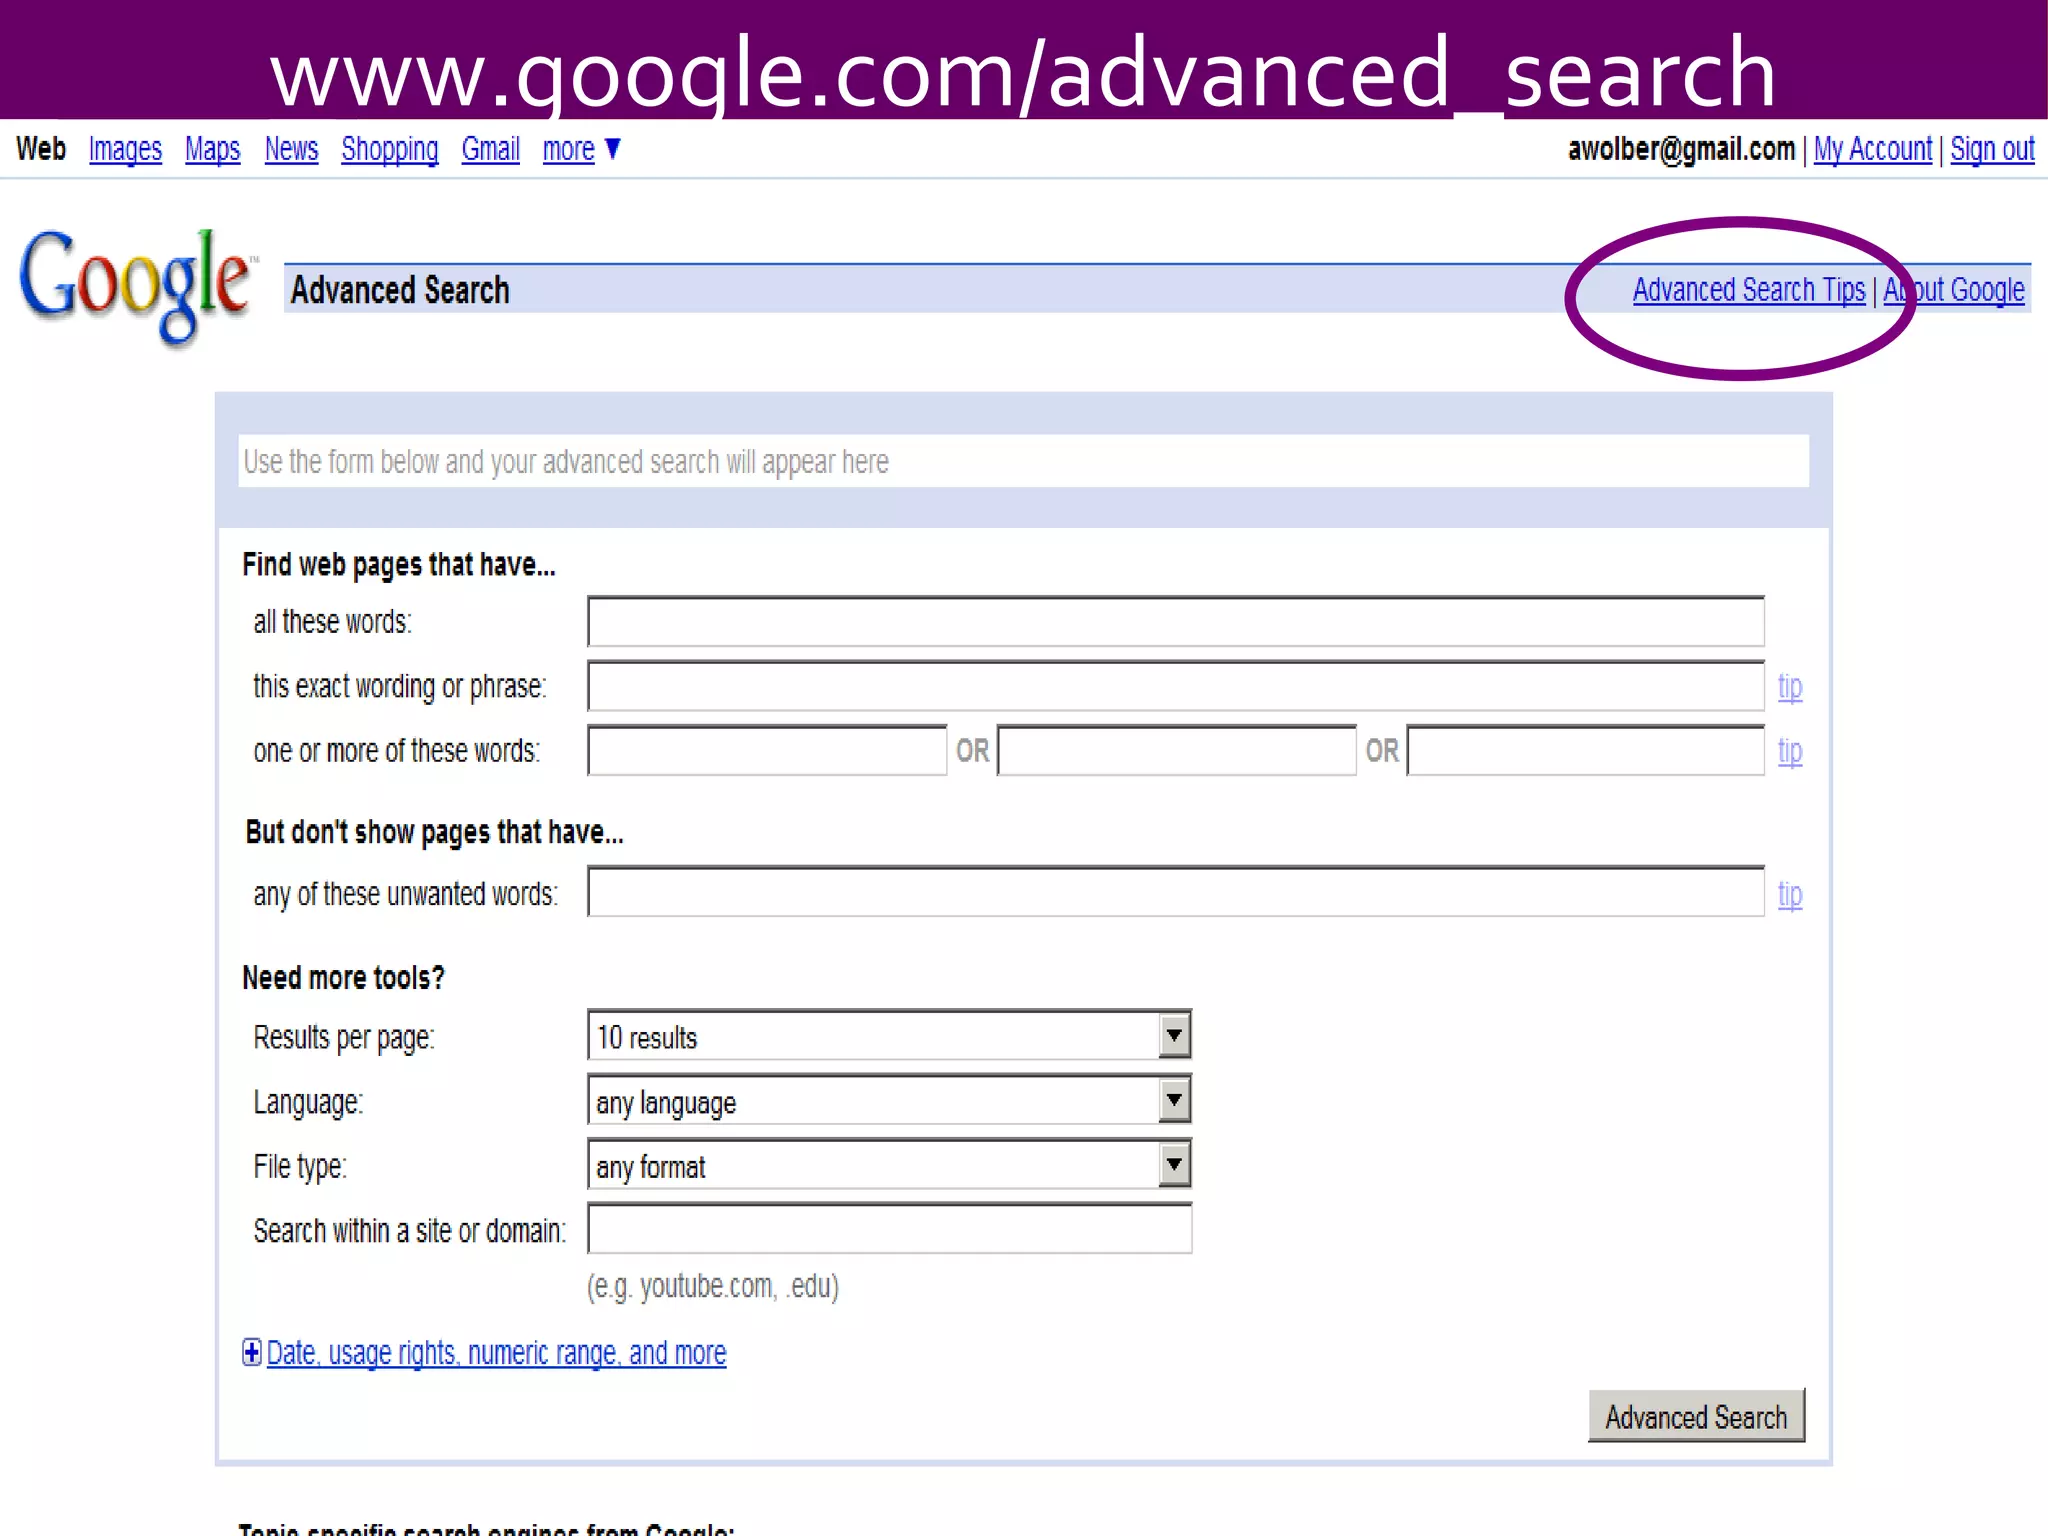The width and height of the screenshot is (2048, 1536).
Task: Open Date, usage rights, numeric range link
Action: (x=496, y=1353)
